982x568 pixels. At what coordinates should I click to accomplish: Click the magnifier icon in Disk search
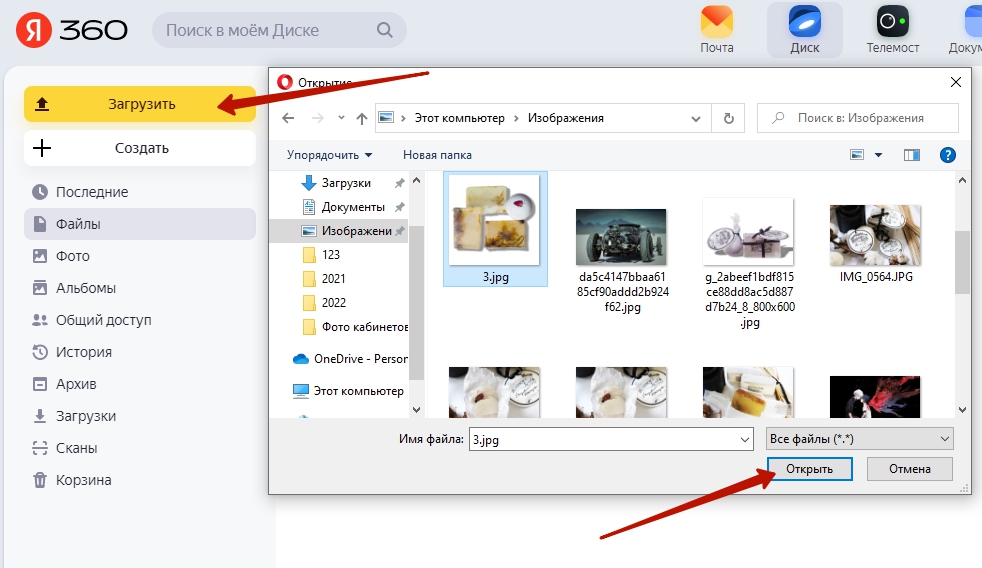[385, 30]
